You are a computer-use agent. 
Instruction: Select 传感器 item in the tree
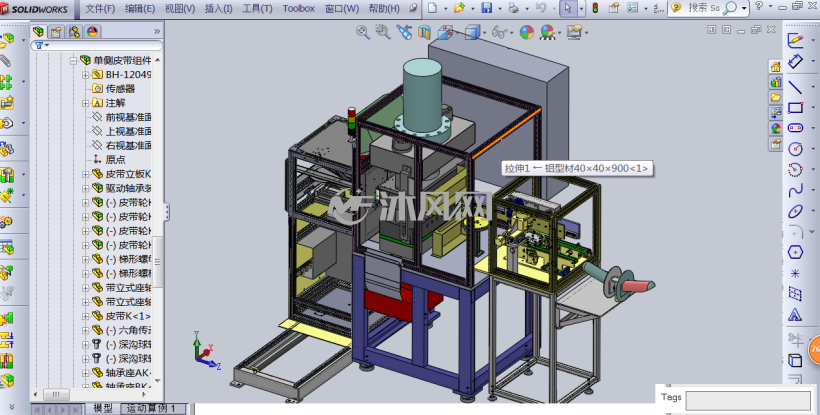[x=120, y=89]
